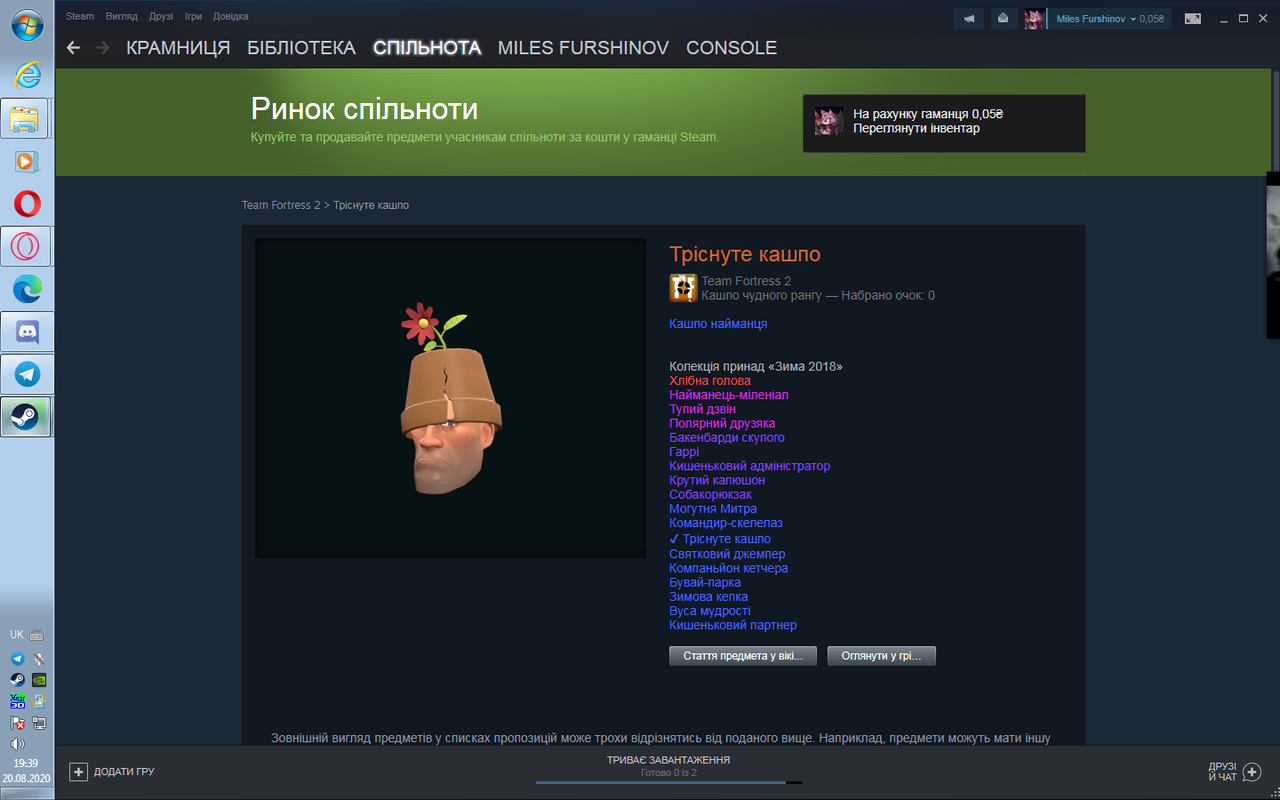Click Оглянути у грі button

click(881, 656)
